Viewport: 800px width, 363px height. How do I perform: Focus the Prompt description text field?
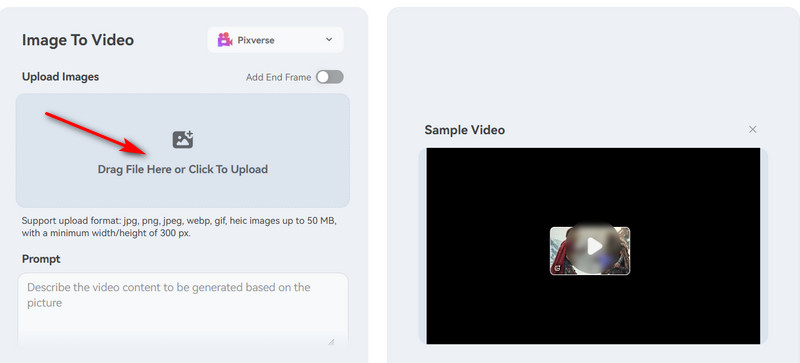click(x=183, y=309)
